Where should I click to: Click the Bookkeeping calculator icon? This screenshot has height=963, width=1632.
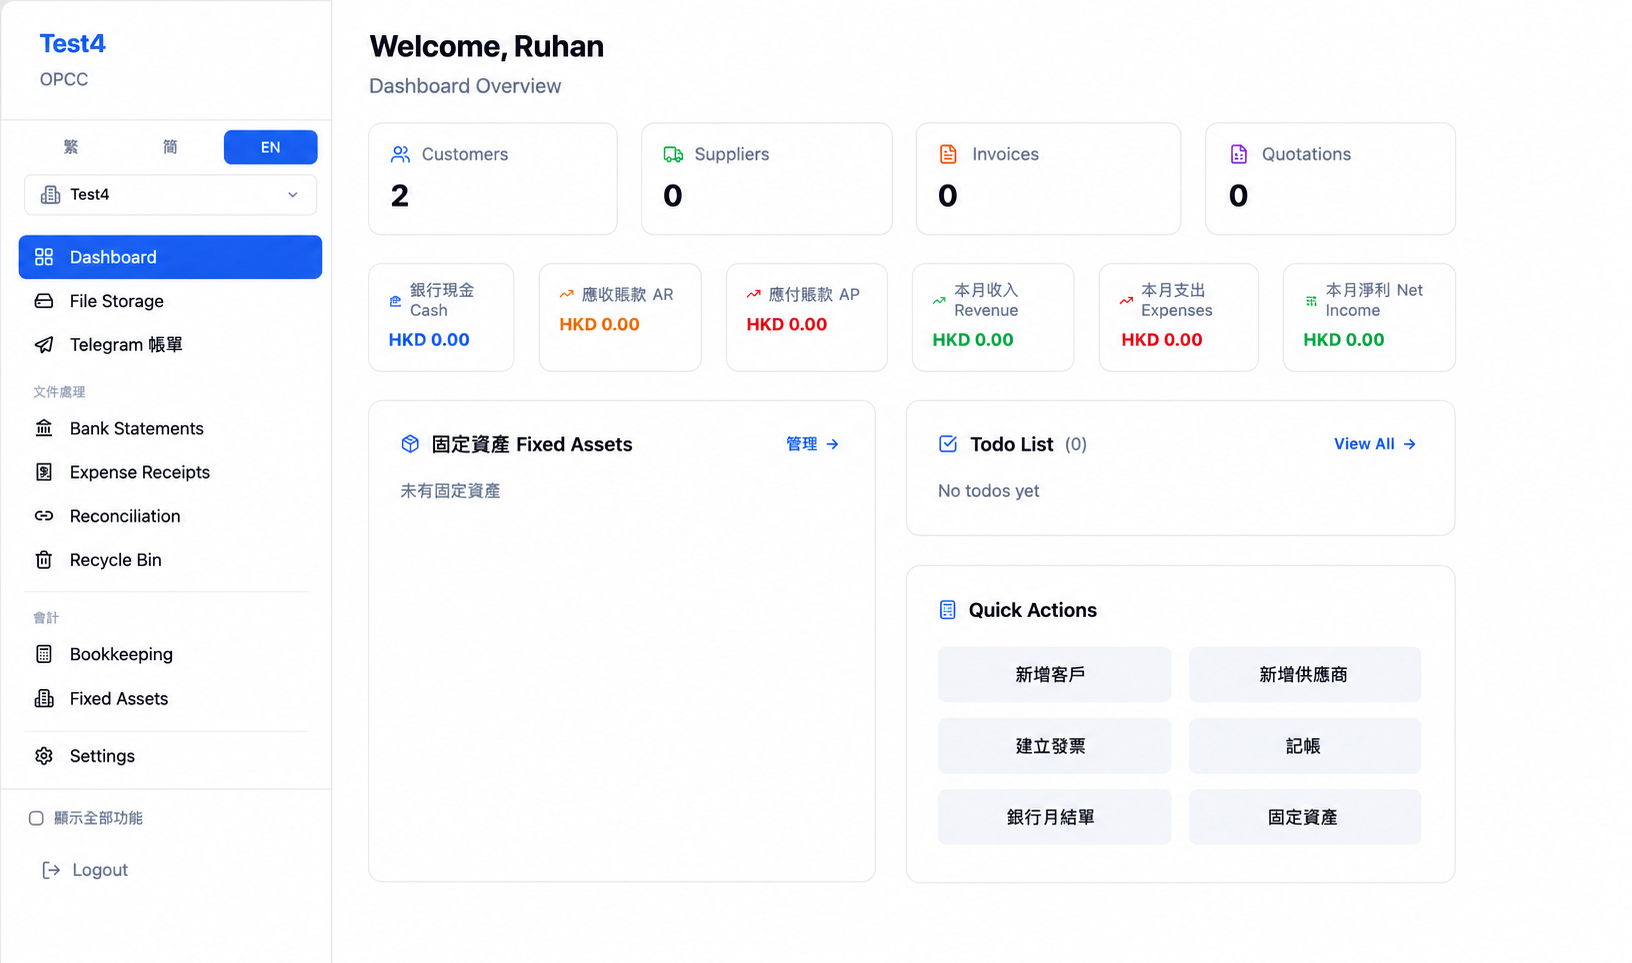tap(44, 654)
